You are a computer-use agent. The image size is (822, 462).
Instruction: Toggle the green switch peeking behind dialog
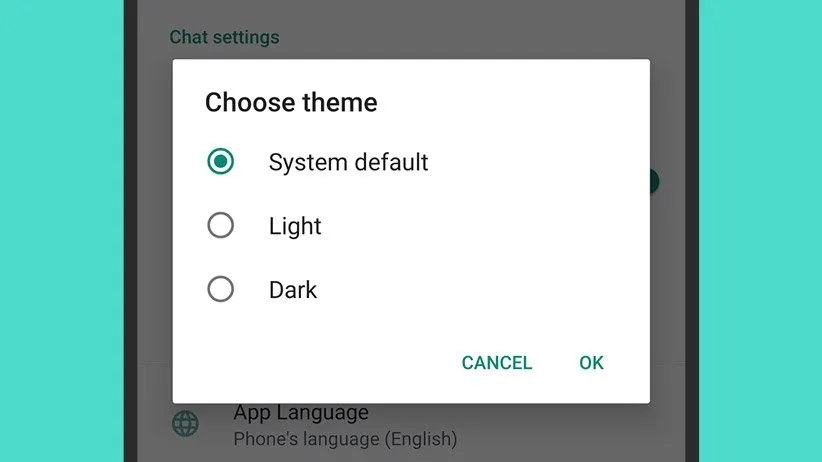coord(654,181)
